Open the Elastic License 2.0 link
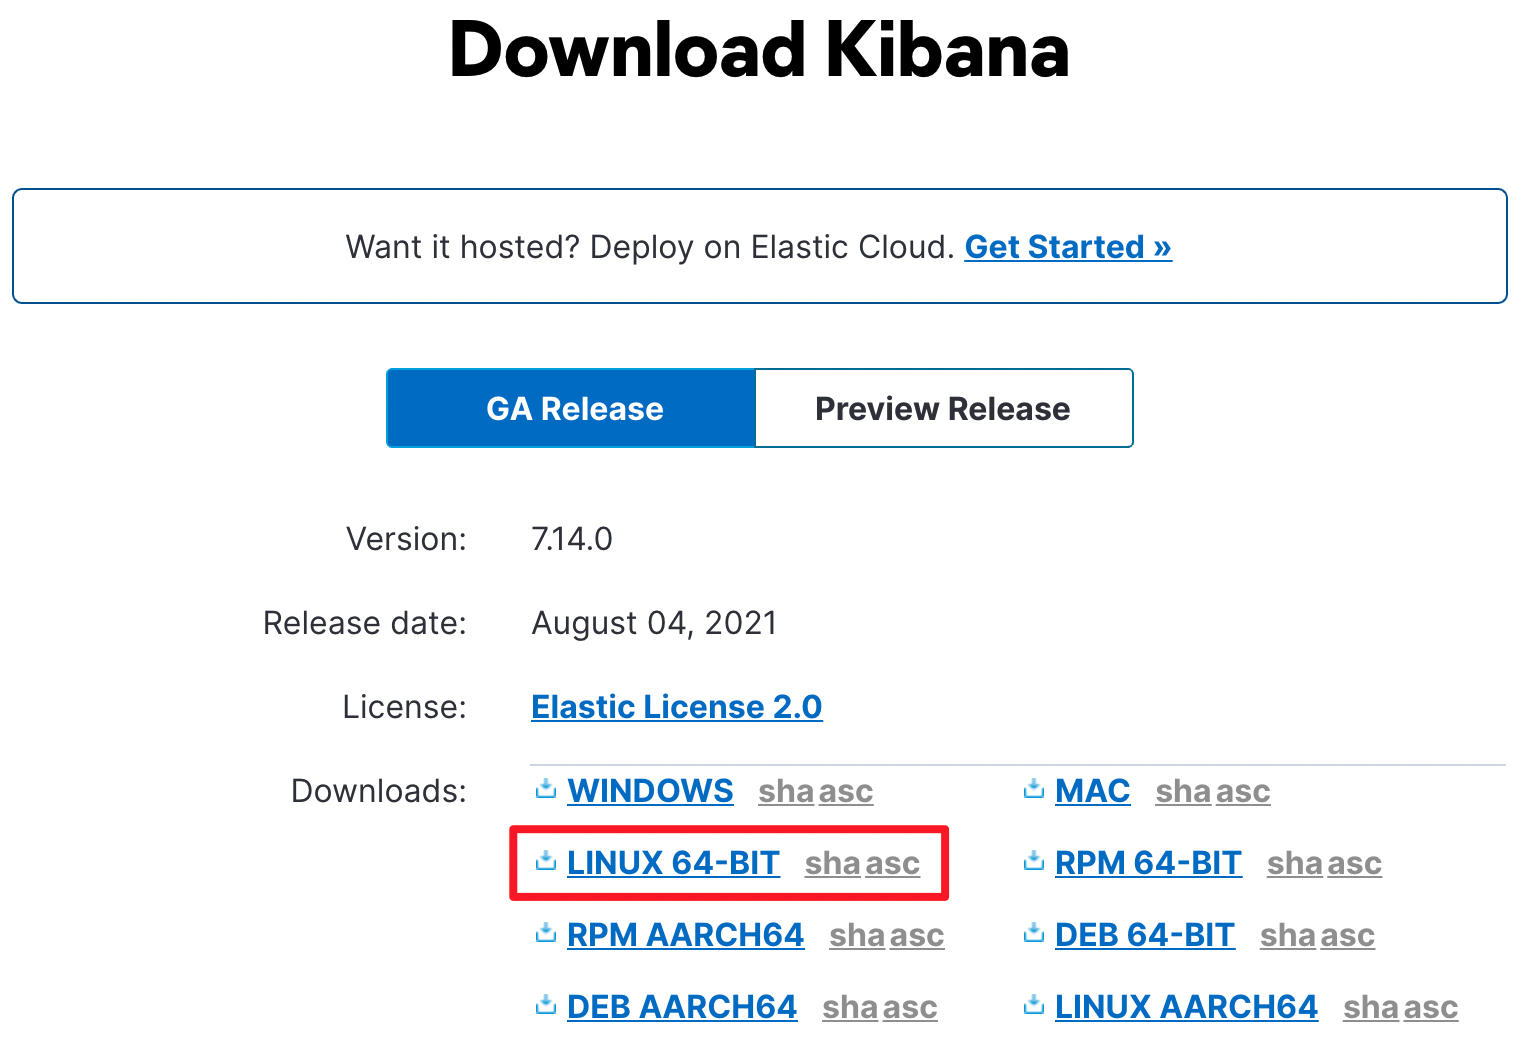The image size is (1524, 1058). [676, 707]
